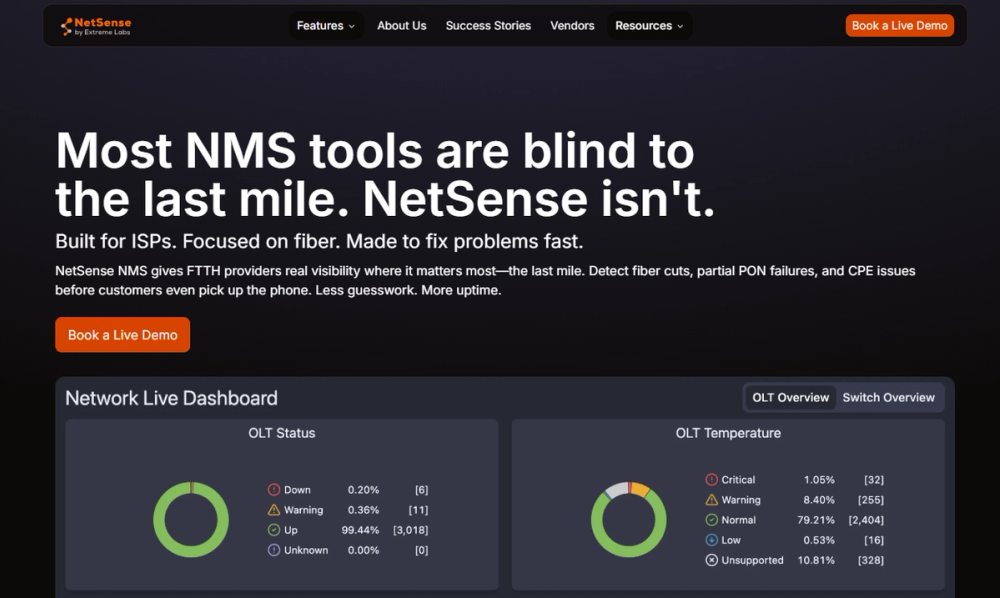This screenshot has height=598, width=1000.
Task: Click the [11] Warning count
Action: click(x=418, y=509)
